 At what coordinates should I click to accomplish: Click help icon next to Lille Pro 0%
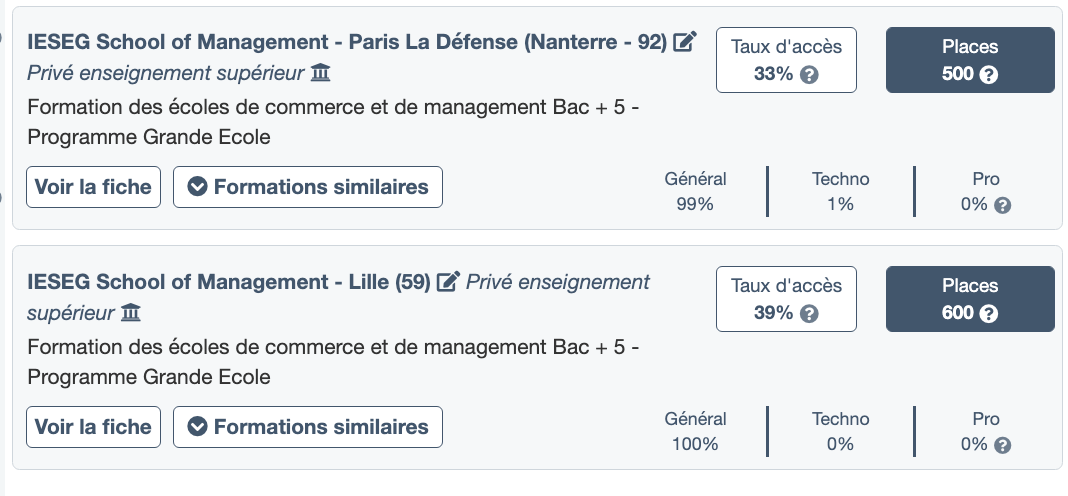click(1003, 445)
